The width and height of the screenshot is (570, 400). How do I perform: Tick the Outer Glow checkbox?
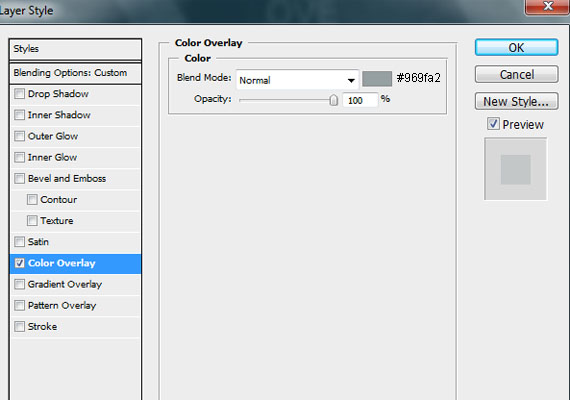(x=19, y=136)
